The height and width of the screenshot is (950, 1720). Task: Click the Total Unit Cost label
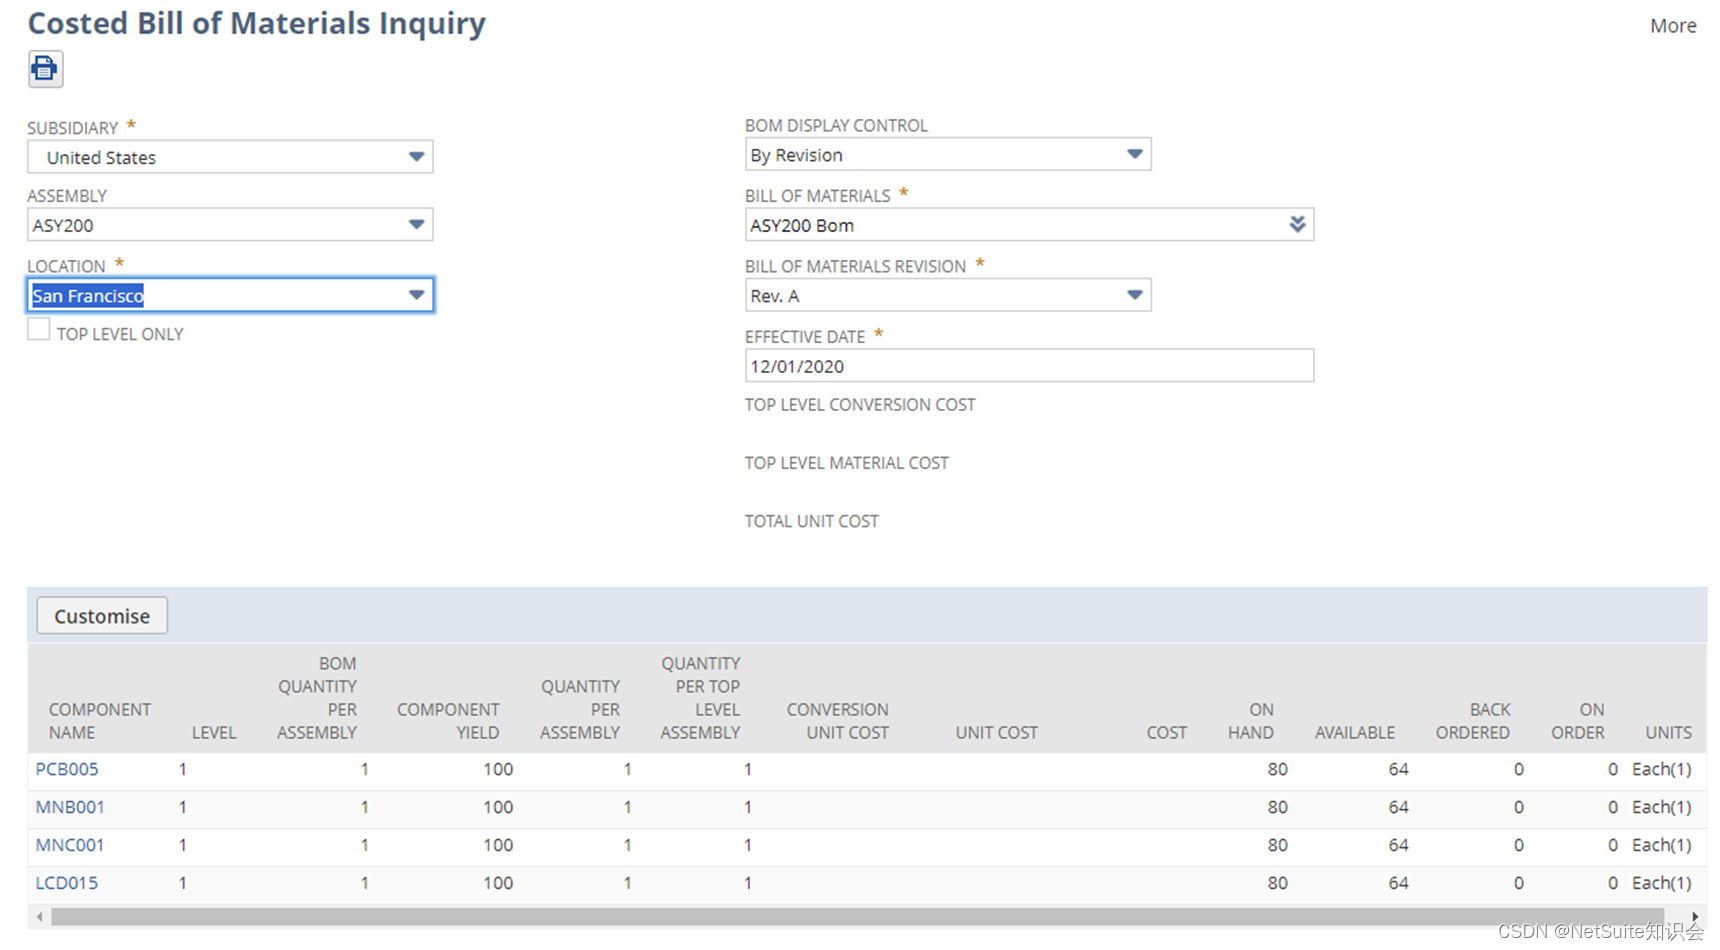[812, 521]
